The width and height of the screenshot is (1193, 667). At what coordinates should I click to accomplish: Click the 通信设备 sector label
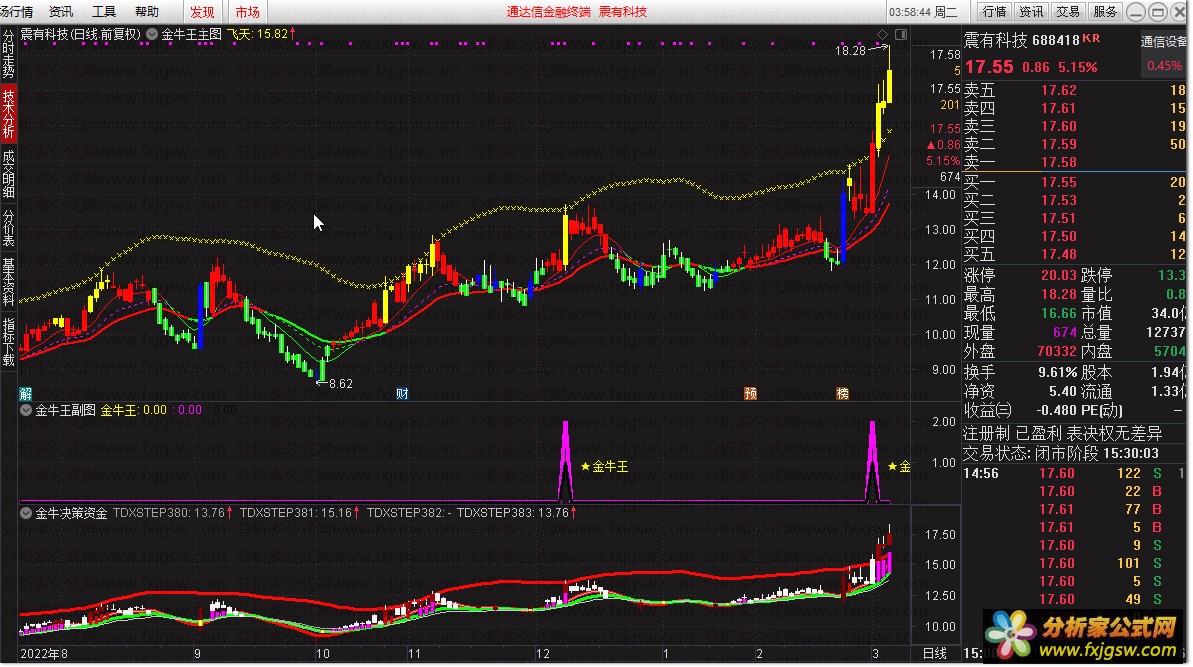tap(1164, 42)
